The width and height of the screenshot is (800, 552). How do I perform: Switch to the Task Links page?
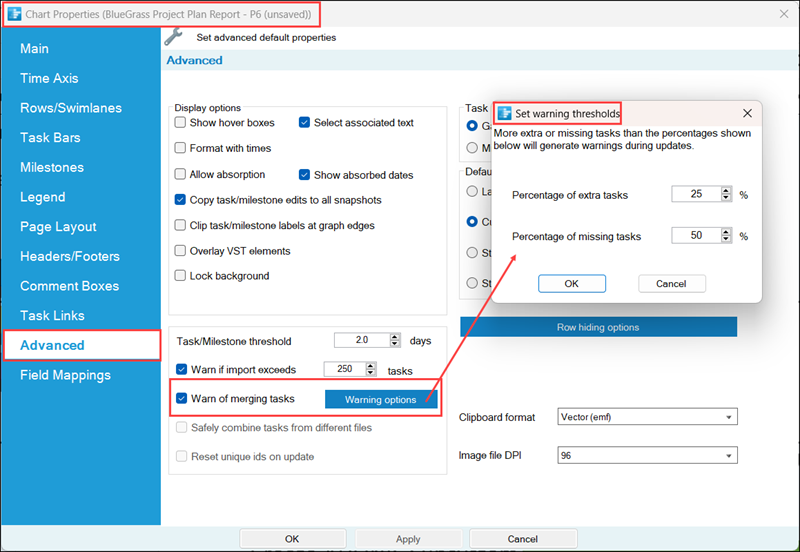52,315
